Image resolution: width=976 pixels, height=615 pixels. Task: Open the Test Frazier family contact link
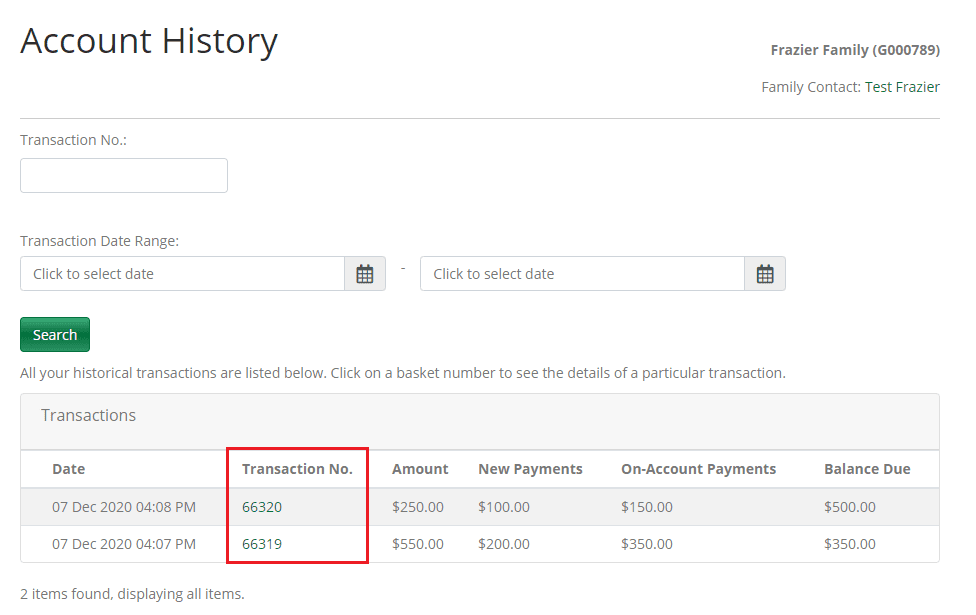(902, 87)
